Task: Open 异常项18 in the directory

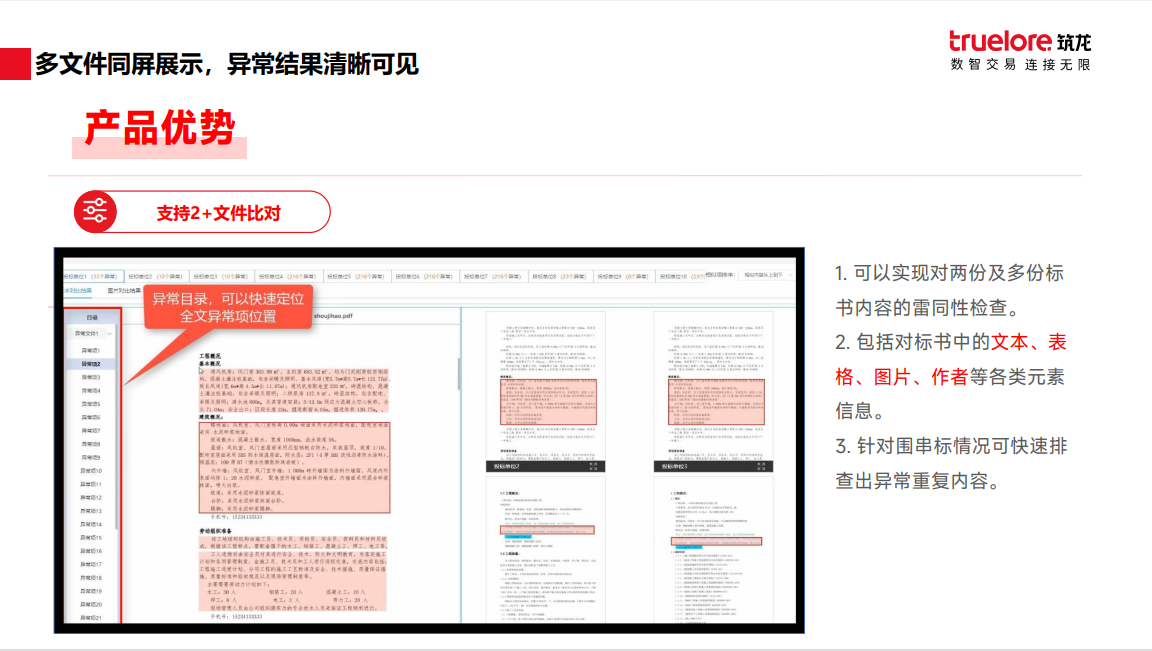Action: coord(91,578)
